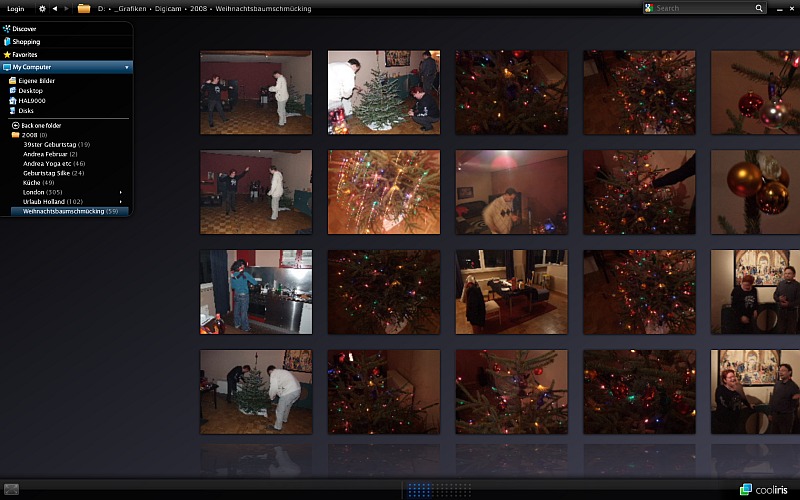
Task: Collapse the My Computer section
Action: point(126,67)
